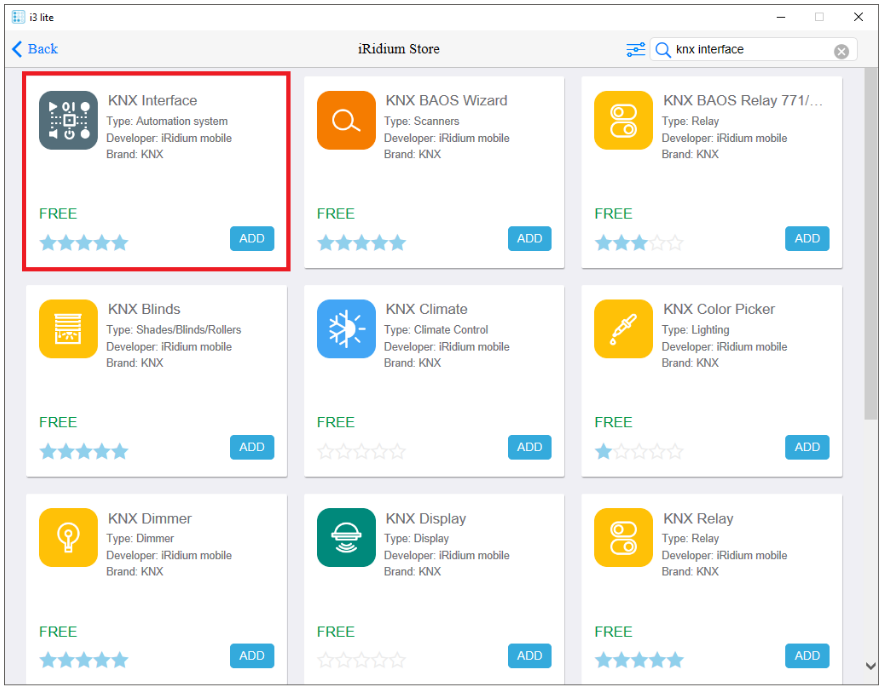
Task: Click the KNX Interface star rating
Action: [84, 242]
